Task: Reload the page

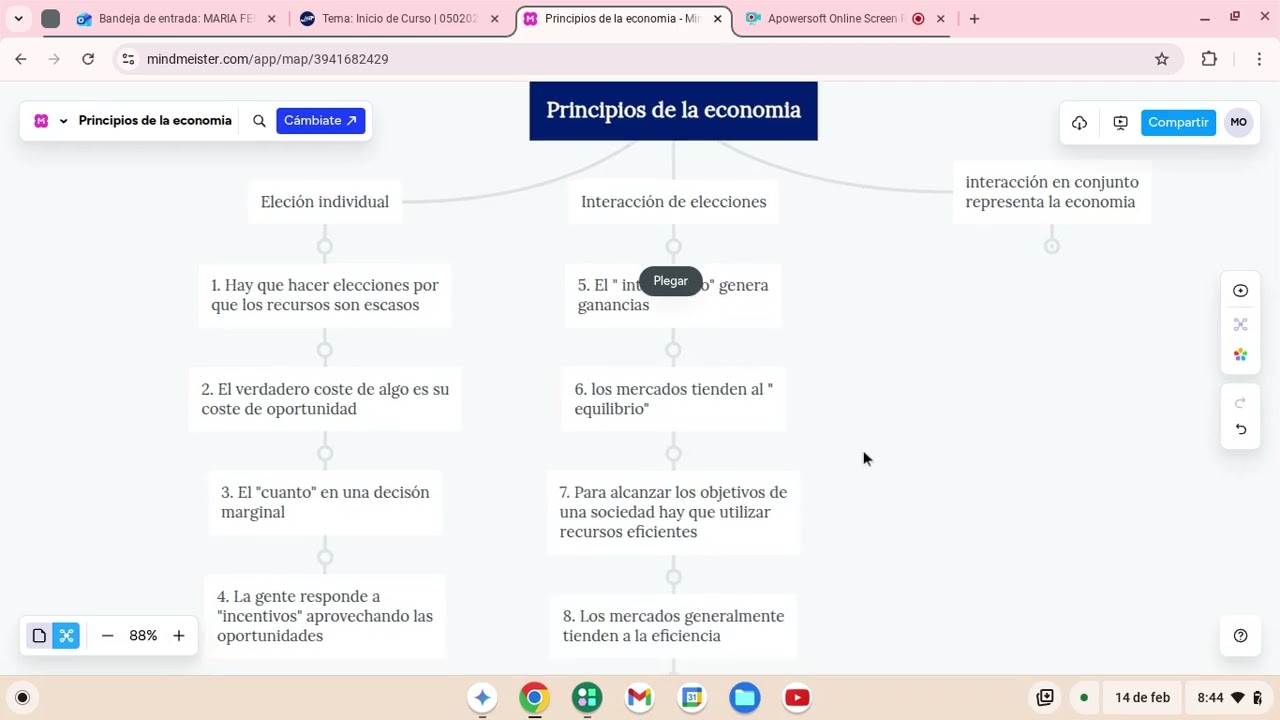Action: click(x=88, y=59)
